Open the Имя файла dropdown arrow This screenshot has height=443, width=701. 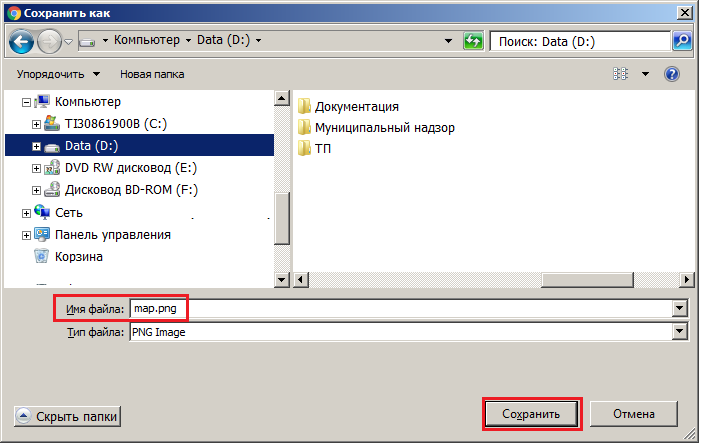[681, 310]
